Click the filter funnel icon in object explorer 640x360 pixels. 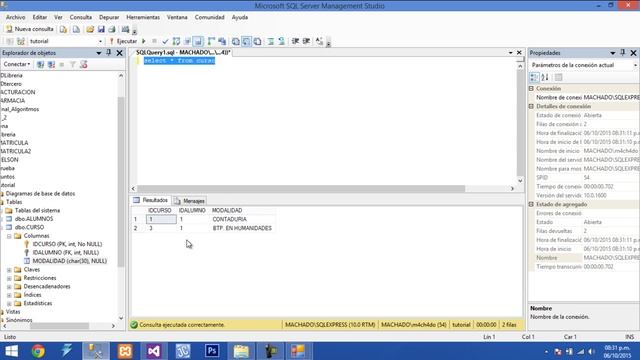(x=72, y=64)
